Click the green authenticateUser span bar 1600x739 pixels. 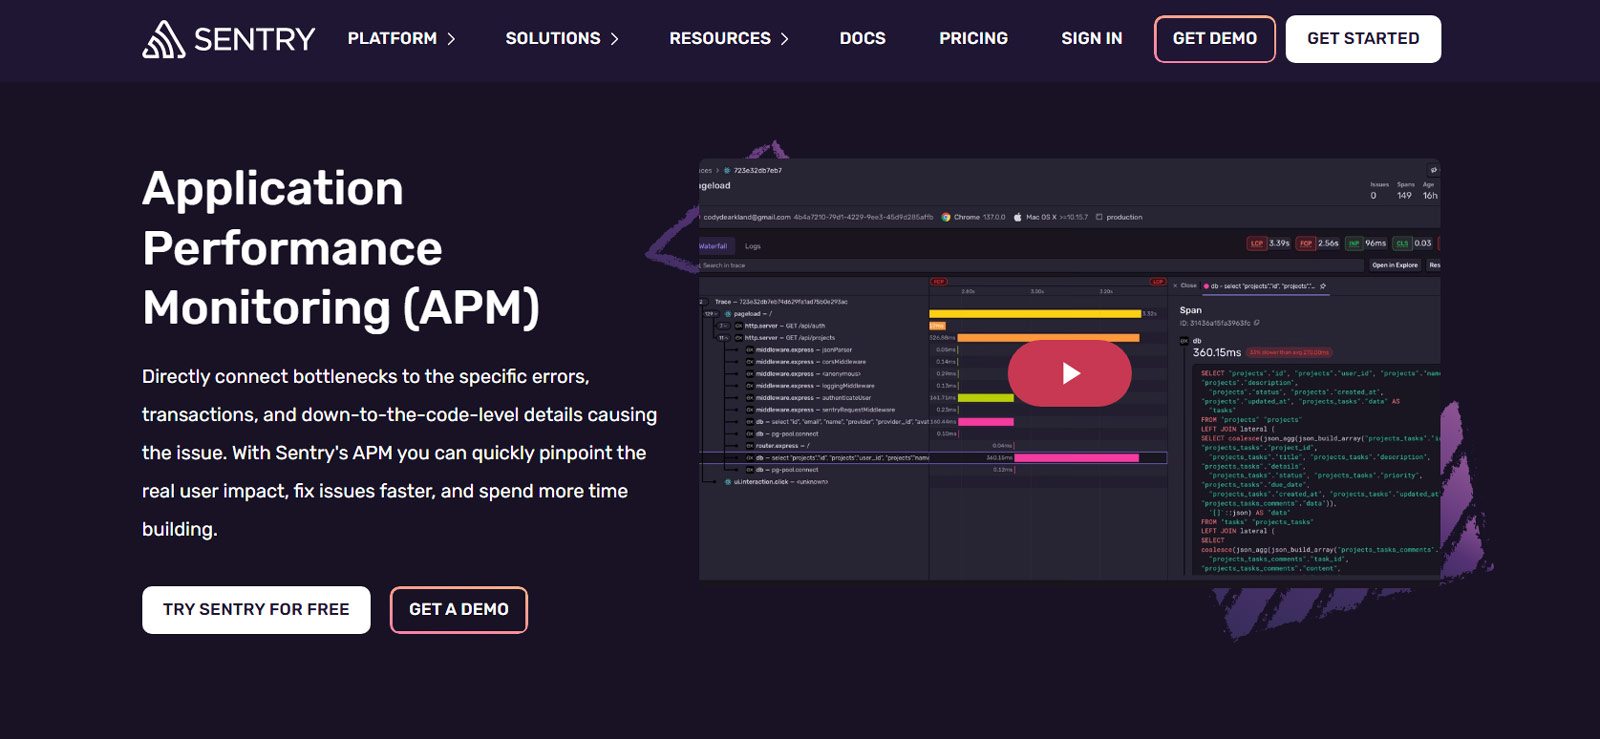(986, 398)
